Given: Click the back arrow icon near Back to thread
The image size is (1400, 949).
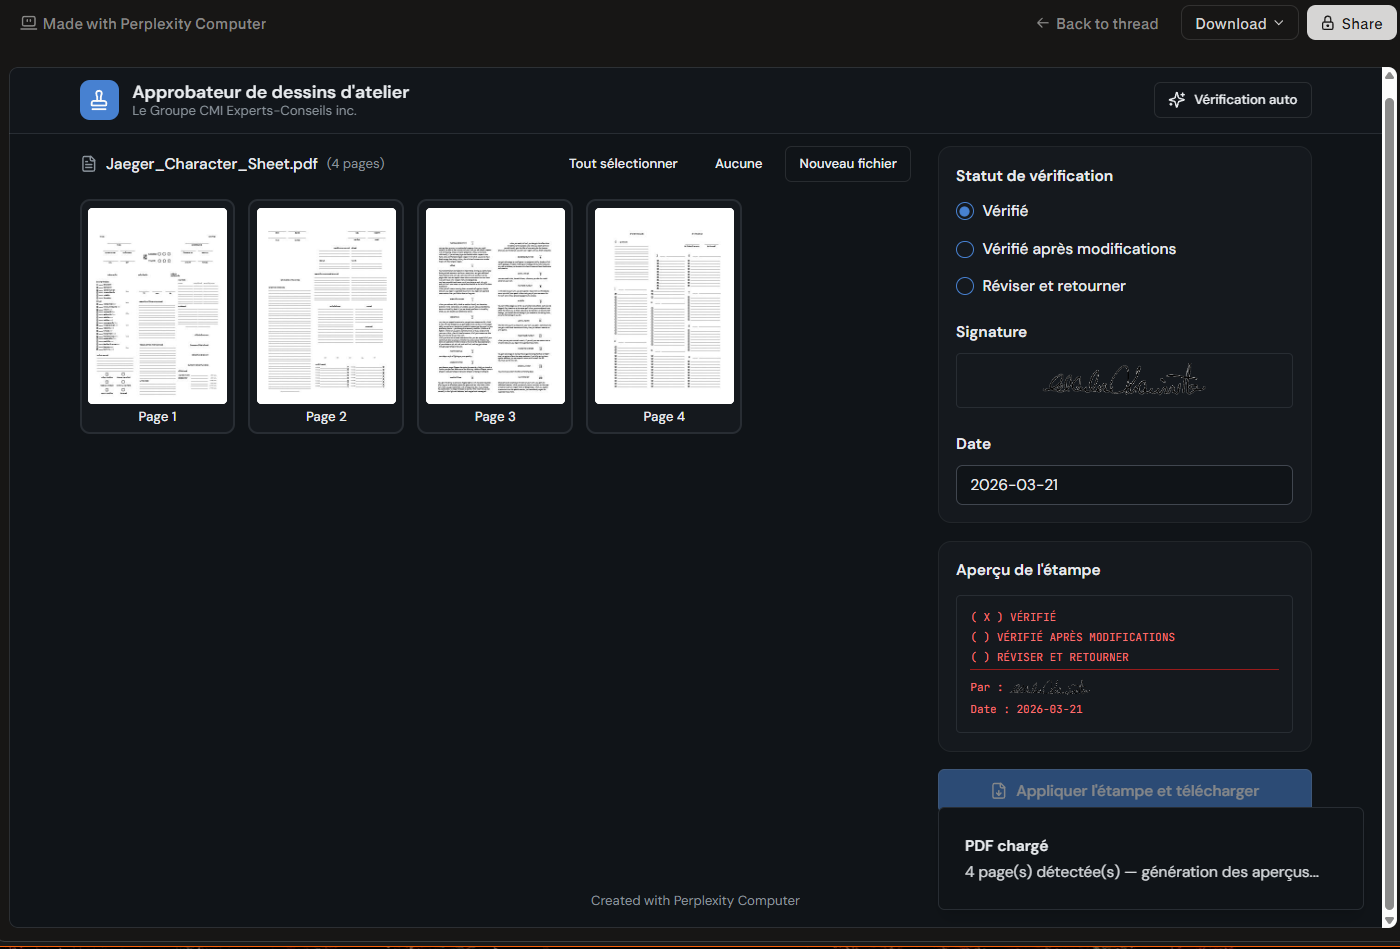Looking at the screenshot, I should pyautogui.click(x=1043, y=23).
